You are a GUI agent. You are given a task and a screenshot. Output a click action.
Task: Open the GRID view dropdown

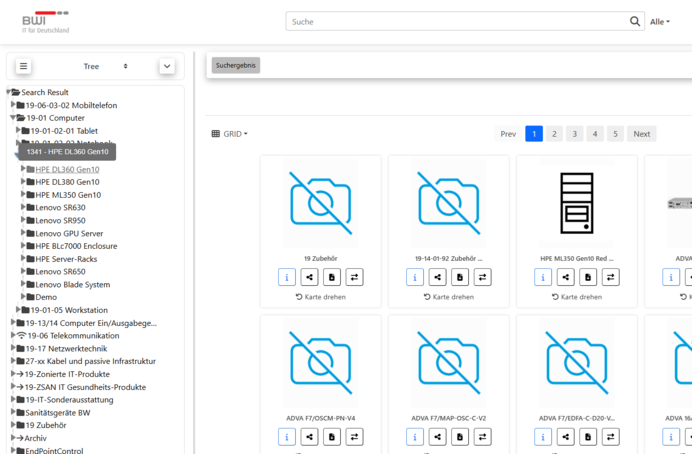point(230,134)
